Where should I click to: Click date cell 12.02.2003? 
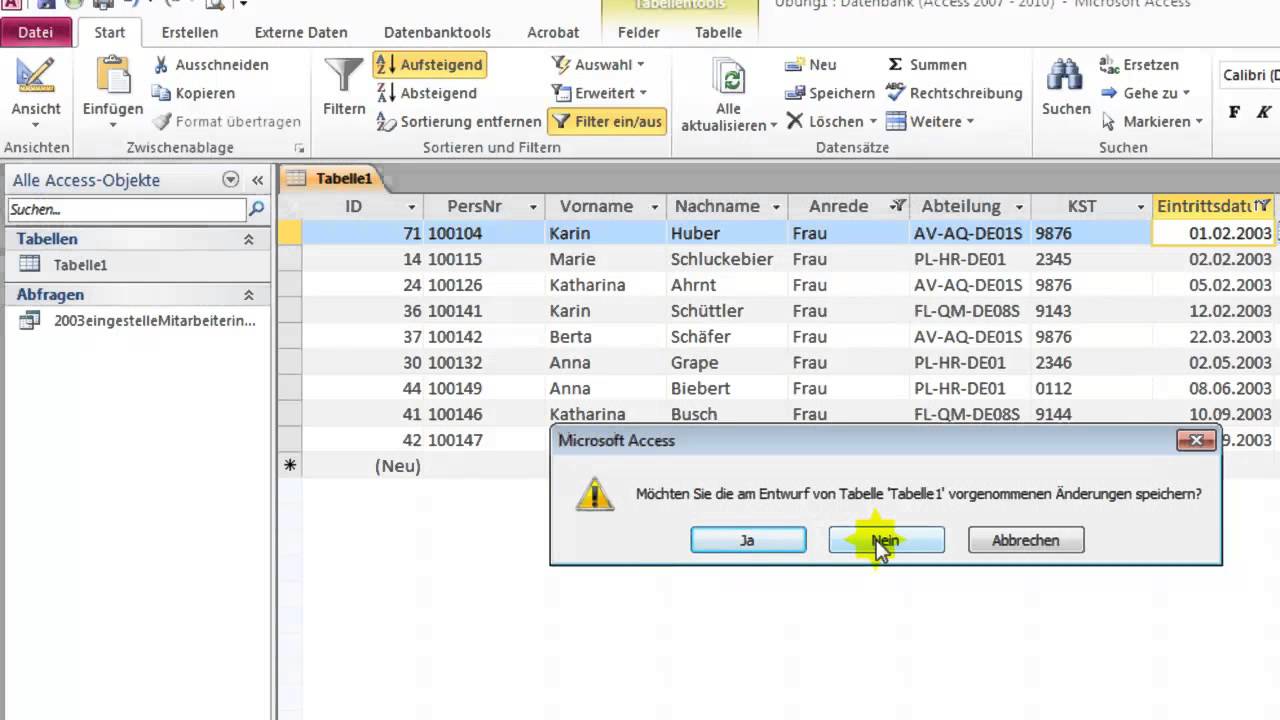1214,311
